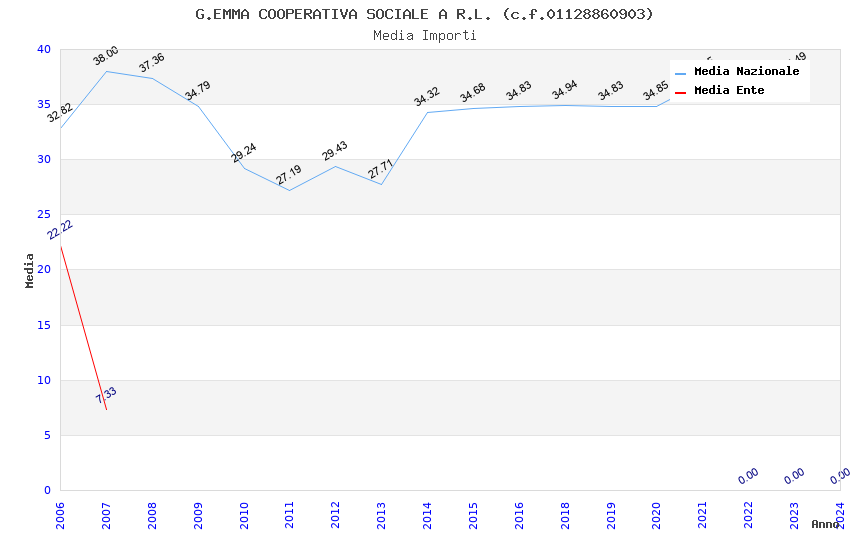Click the 37.36 data label
This screenshot has width=850, height=550.
tap(152, 62)
